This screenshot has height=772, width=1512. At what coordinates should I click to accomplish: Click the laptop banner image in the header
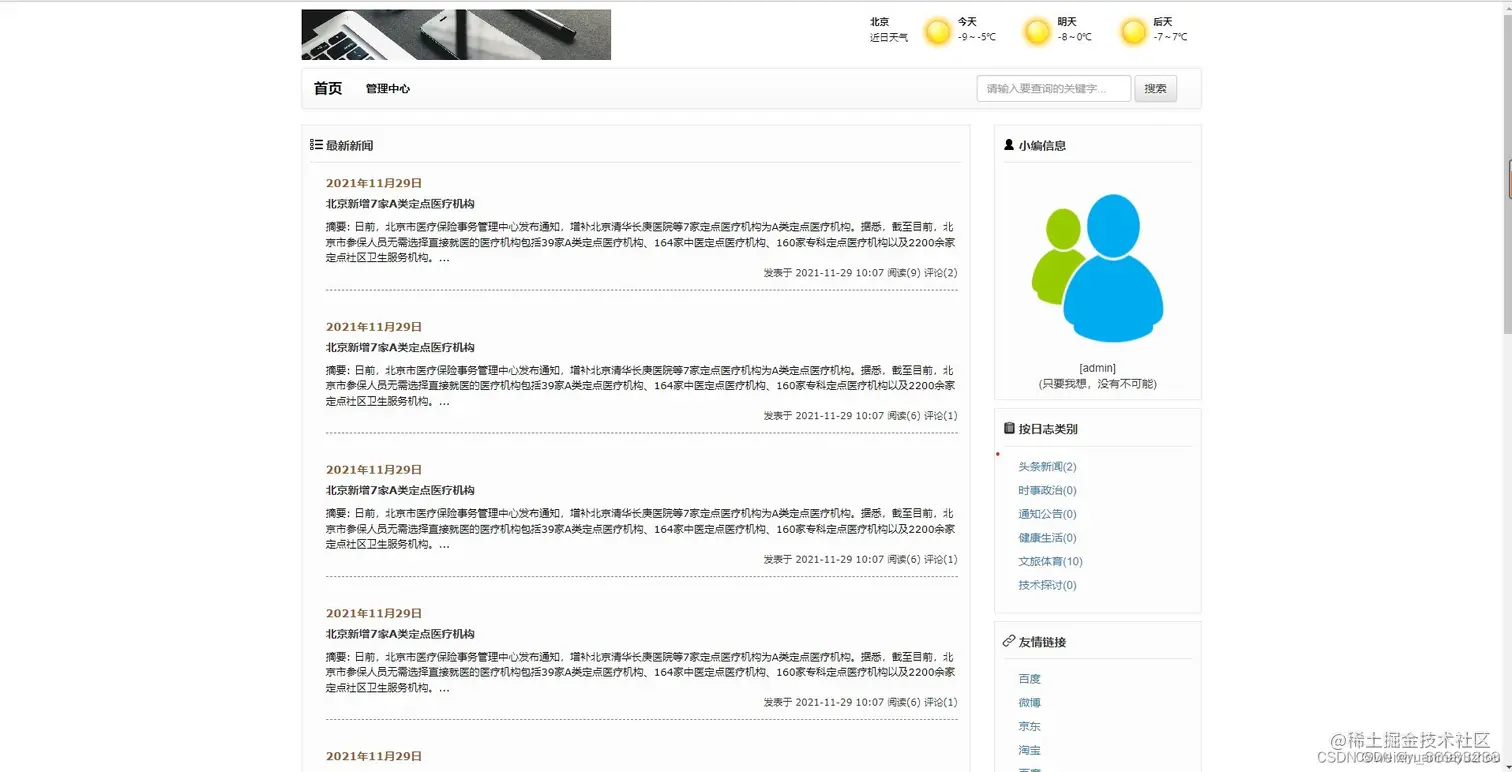click(x=456, y=35)
